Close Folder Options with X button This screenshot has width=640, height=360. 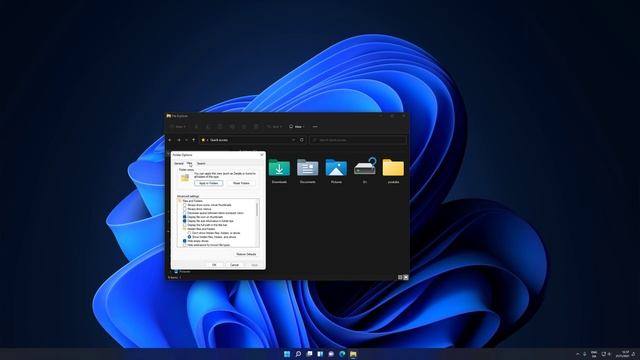262,155
